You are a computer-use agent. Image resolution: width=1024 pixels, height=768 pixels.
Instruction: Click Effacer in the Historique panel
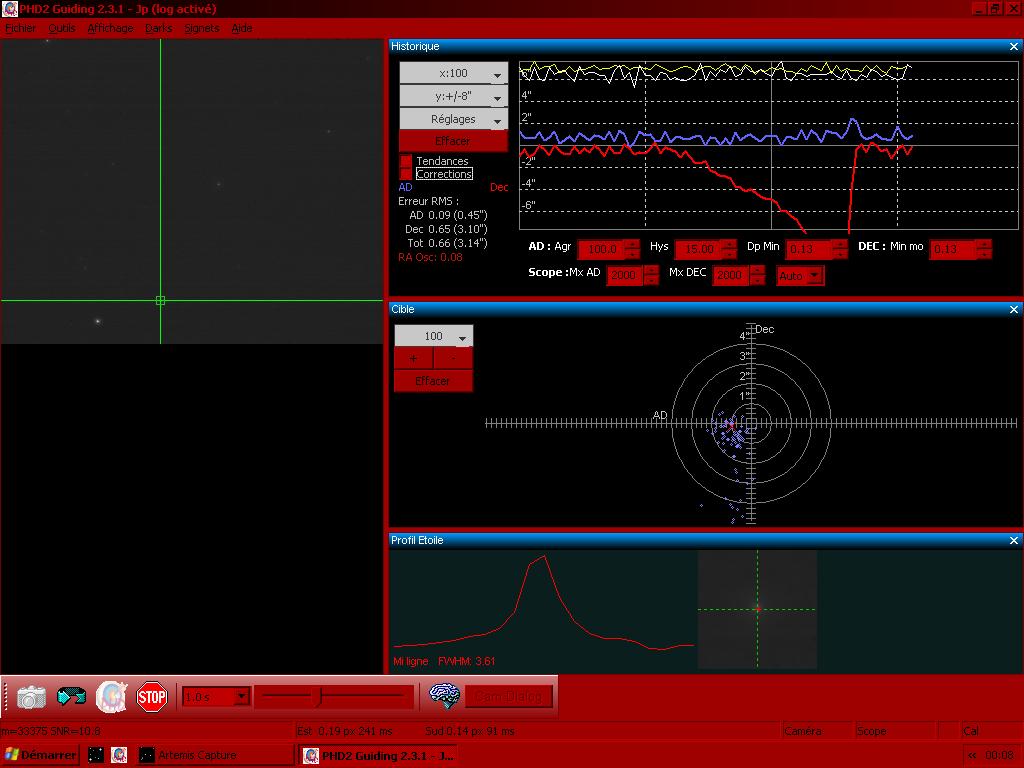452,141
